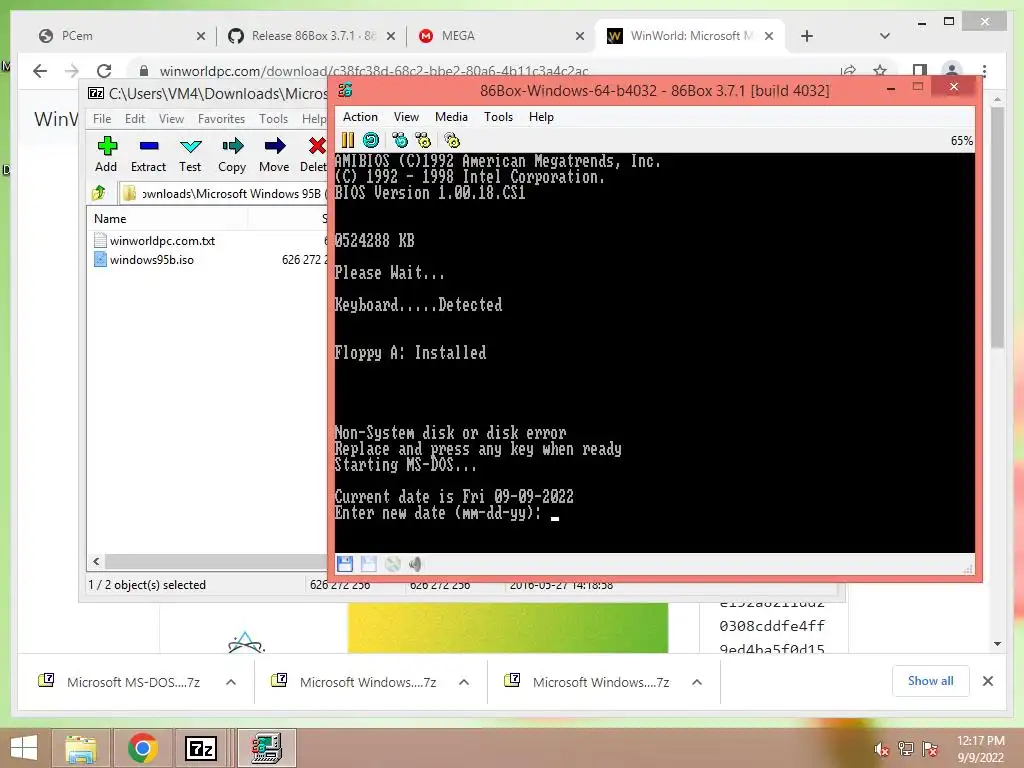This screenshot has height=768, width=1024.
Task: Open 7-Zip from the taskbar
Action: (201, 748)
